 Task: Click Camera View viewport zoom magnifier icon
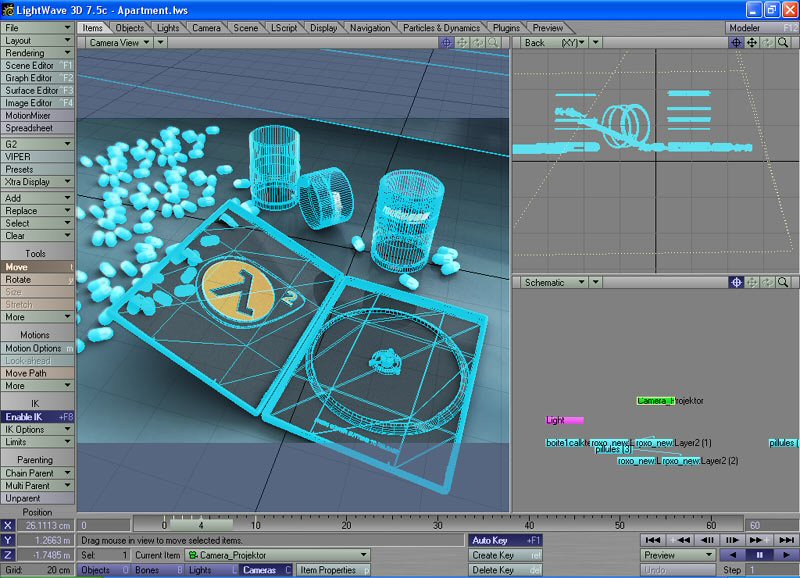493,43
